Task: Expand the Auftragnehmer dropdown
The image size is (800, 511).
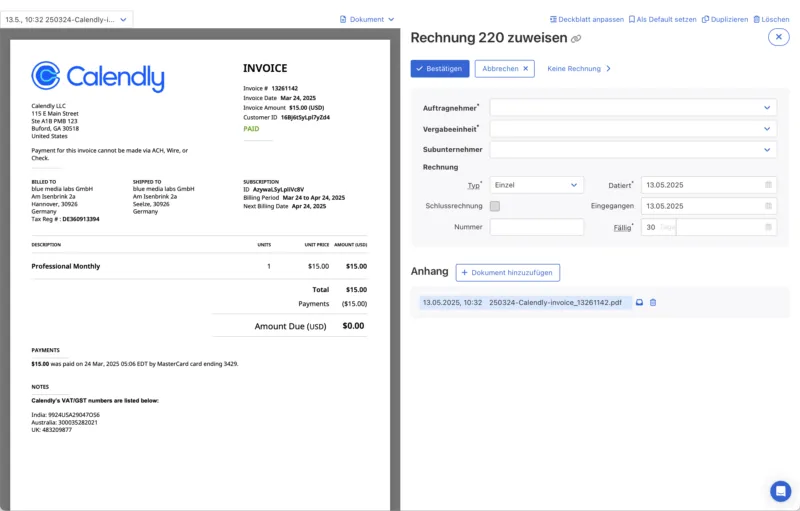Action: (632, 108)
